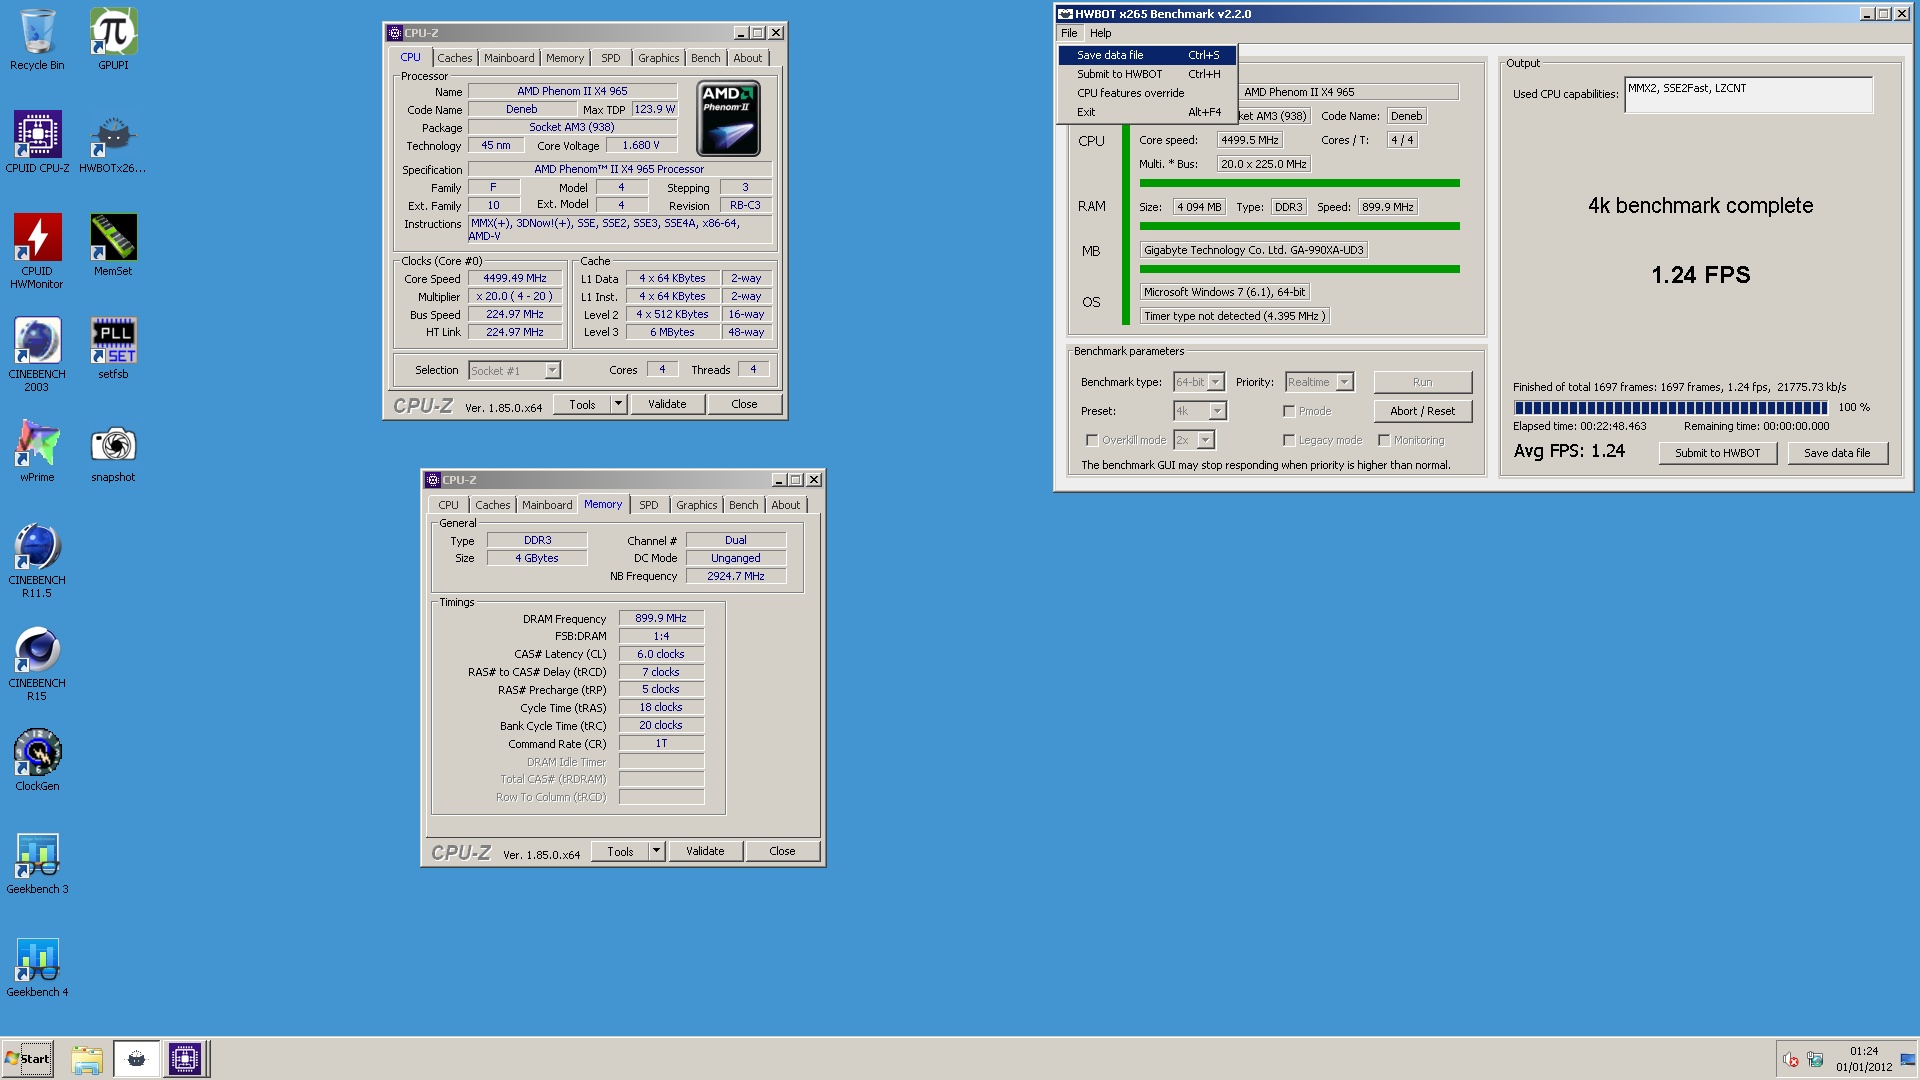Click the green CPU status bar
Viewport: 1920px width, 1080px height.
[x=1299, y=183]
